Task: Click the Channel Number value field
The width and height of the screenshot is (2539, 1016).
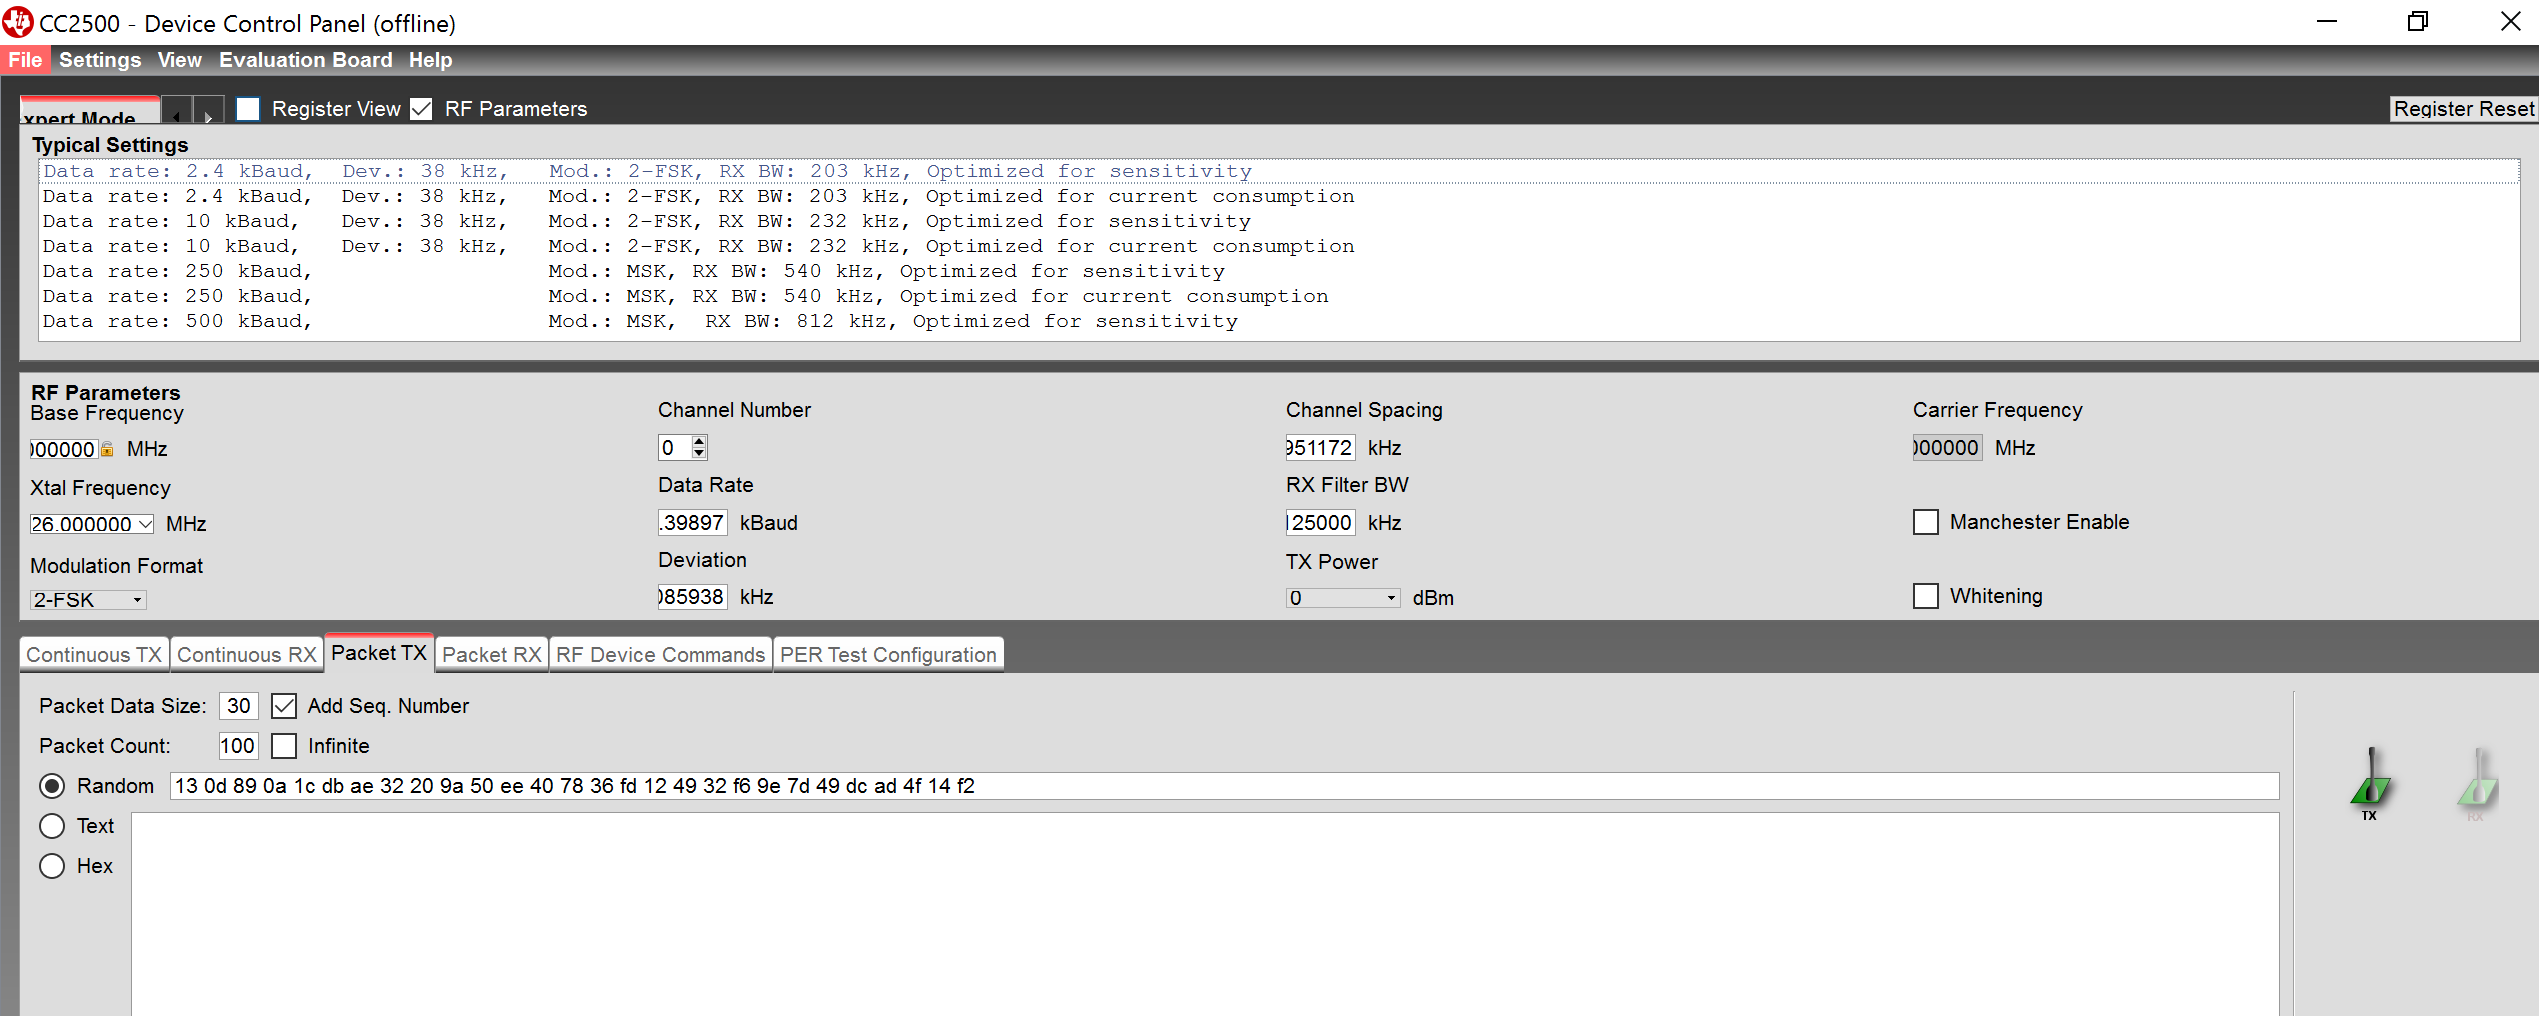Action: click(675, 447)
